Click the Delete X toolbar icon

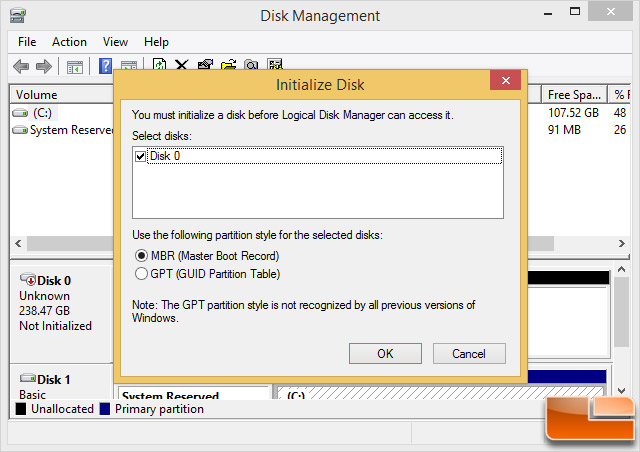(182, 65)
